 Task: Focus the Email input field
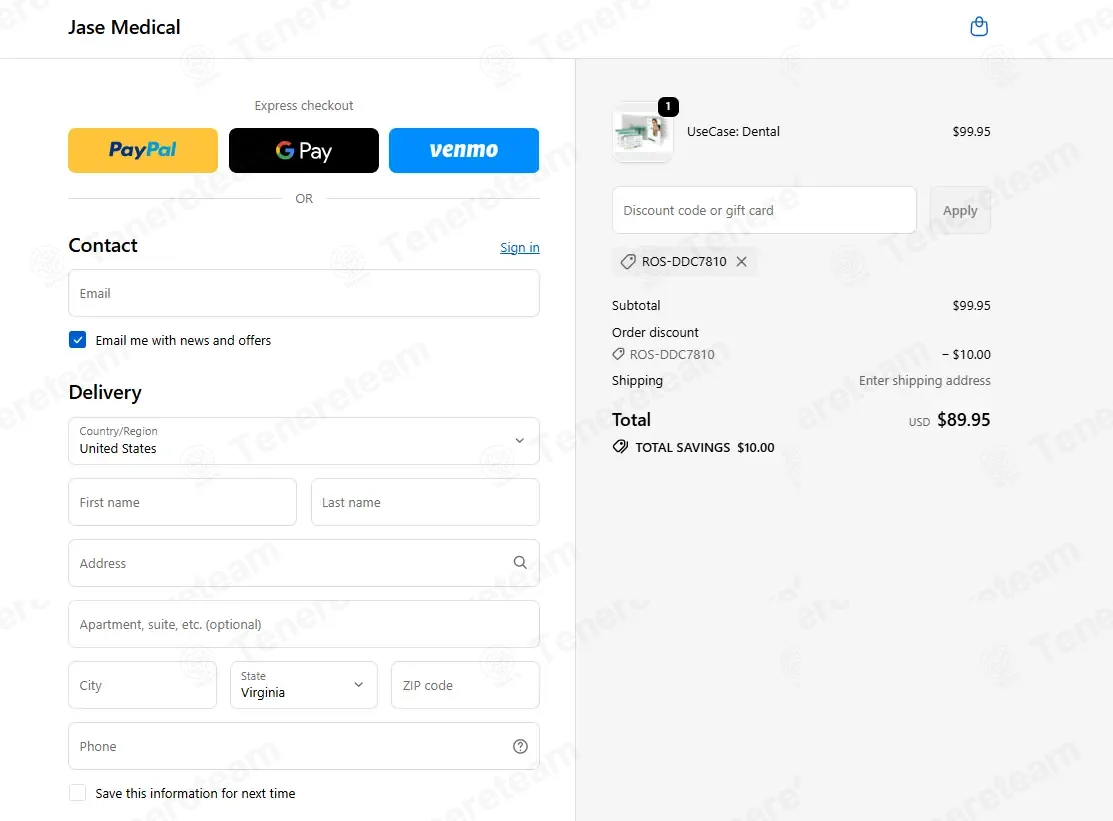(304, 293)
